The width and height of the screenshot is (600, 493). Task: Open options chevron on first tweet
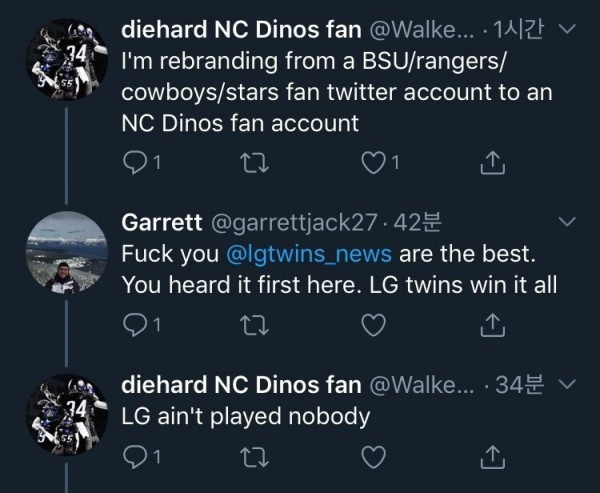pos(567,29)
